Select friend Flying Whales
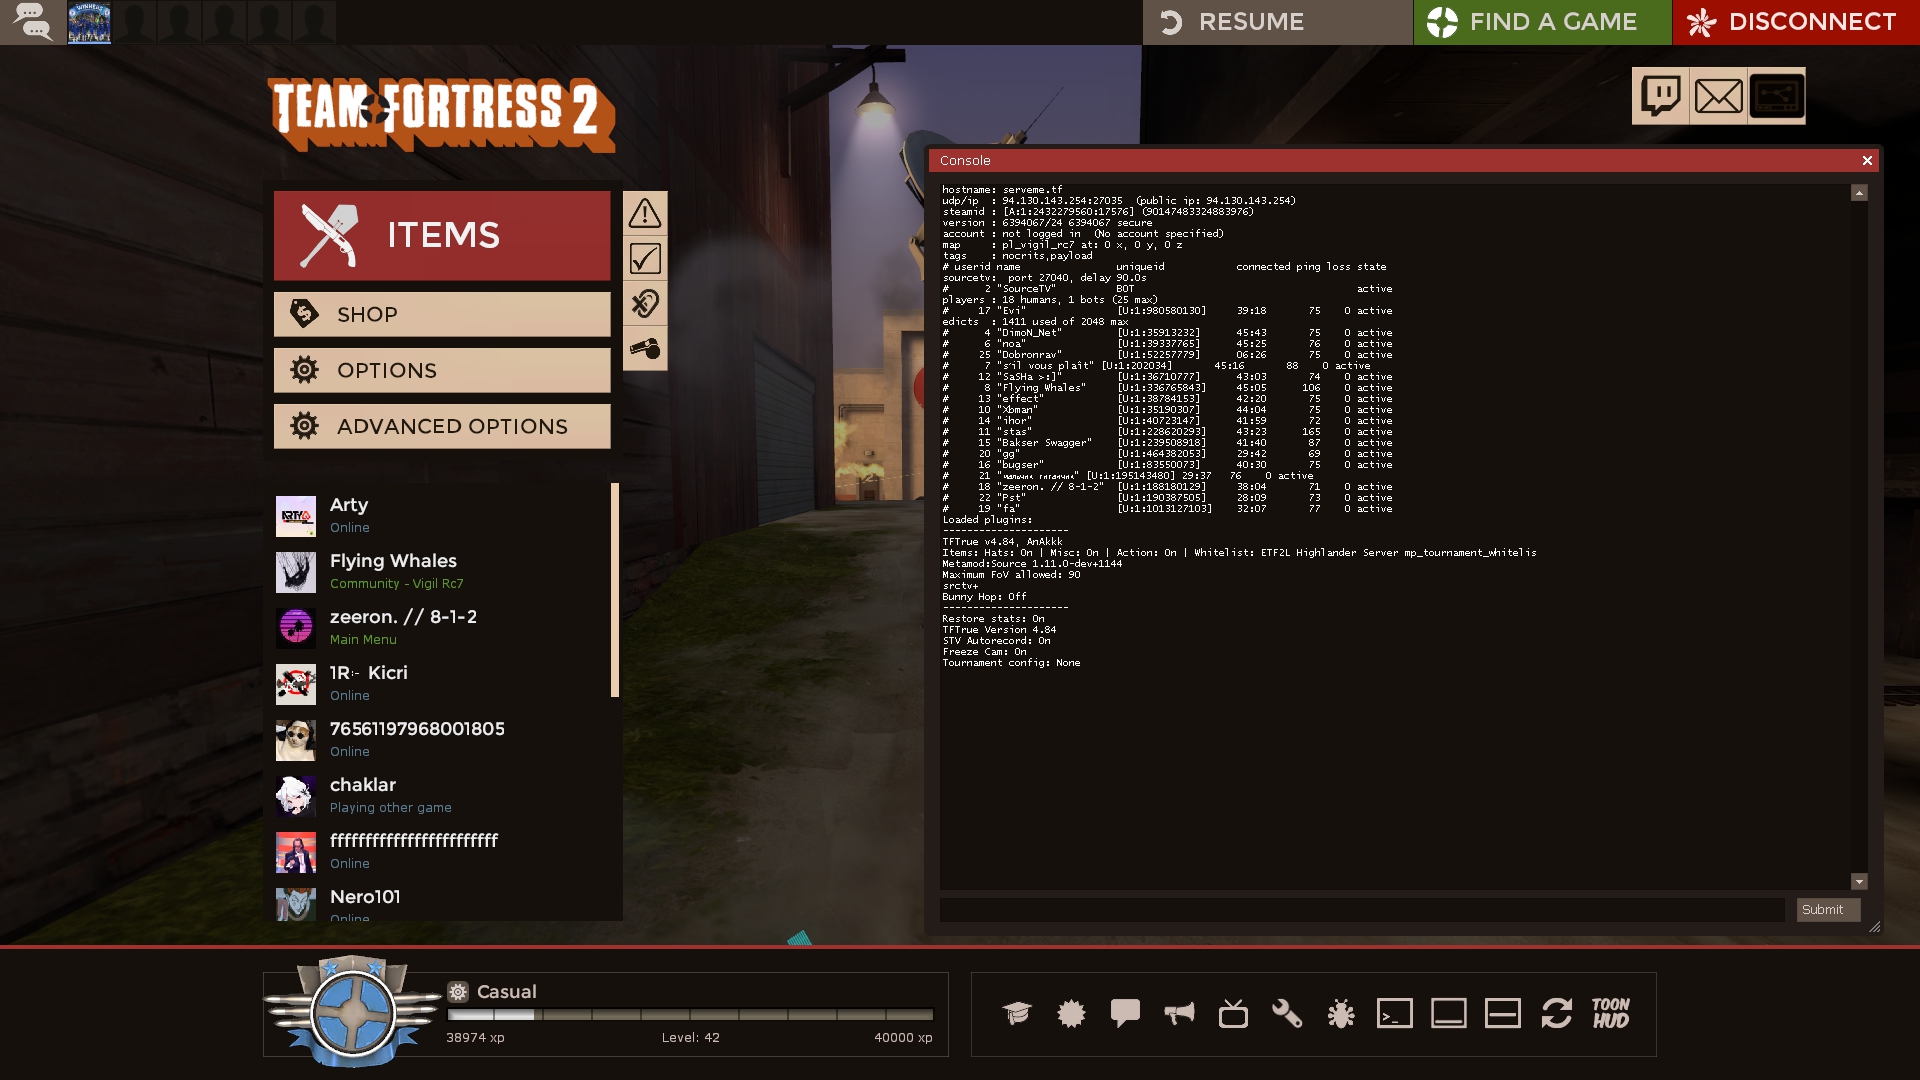Screen dimensions: 1920x1080 point(442,571)
